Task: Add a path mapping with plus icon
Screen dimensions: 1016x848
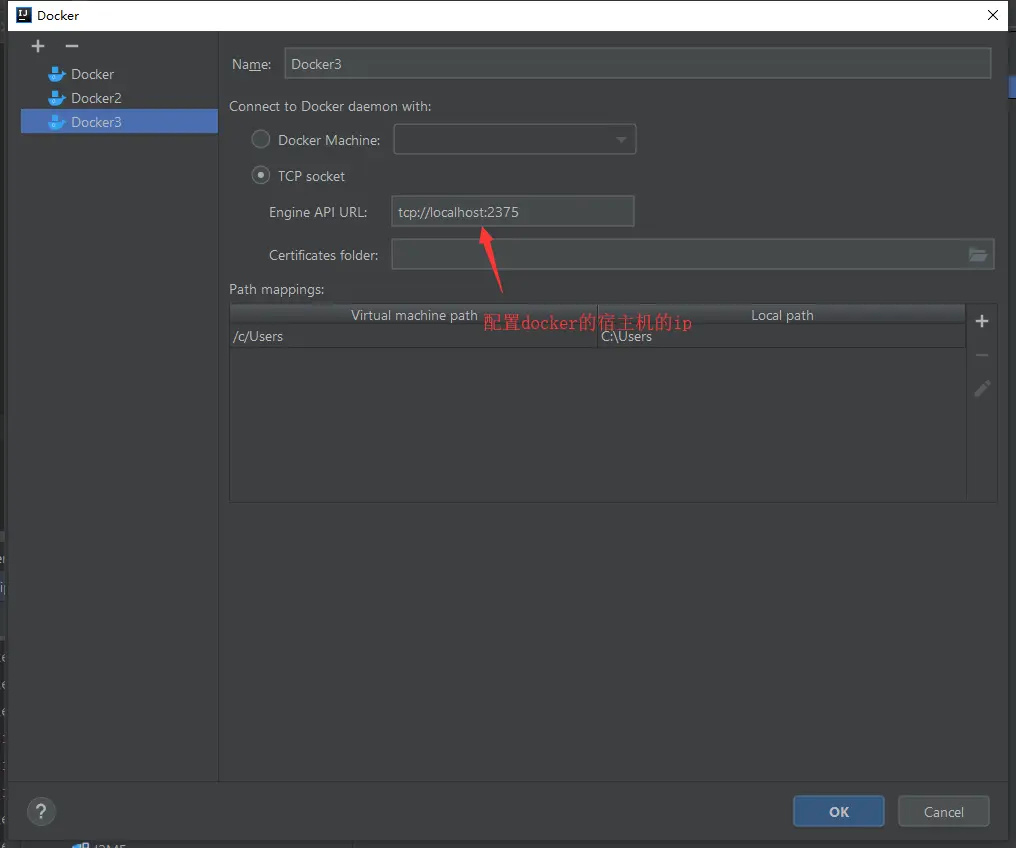Action: point(982,321)
